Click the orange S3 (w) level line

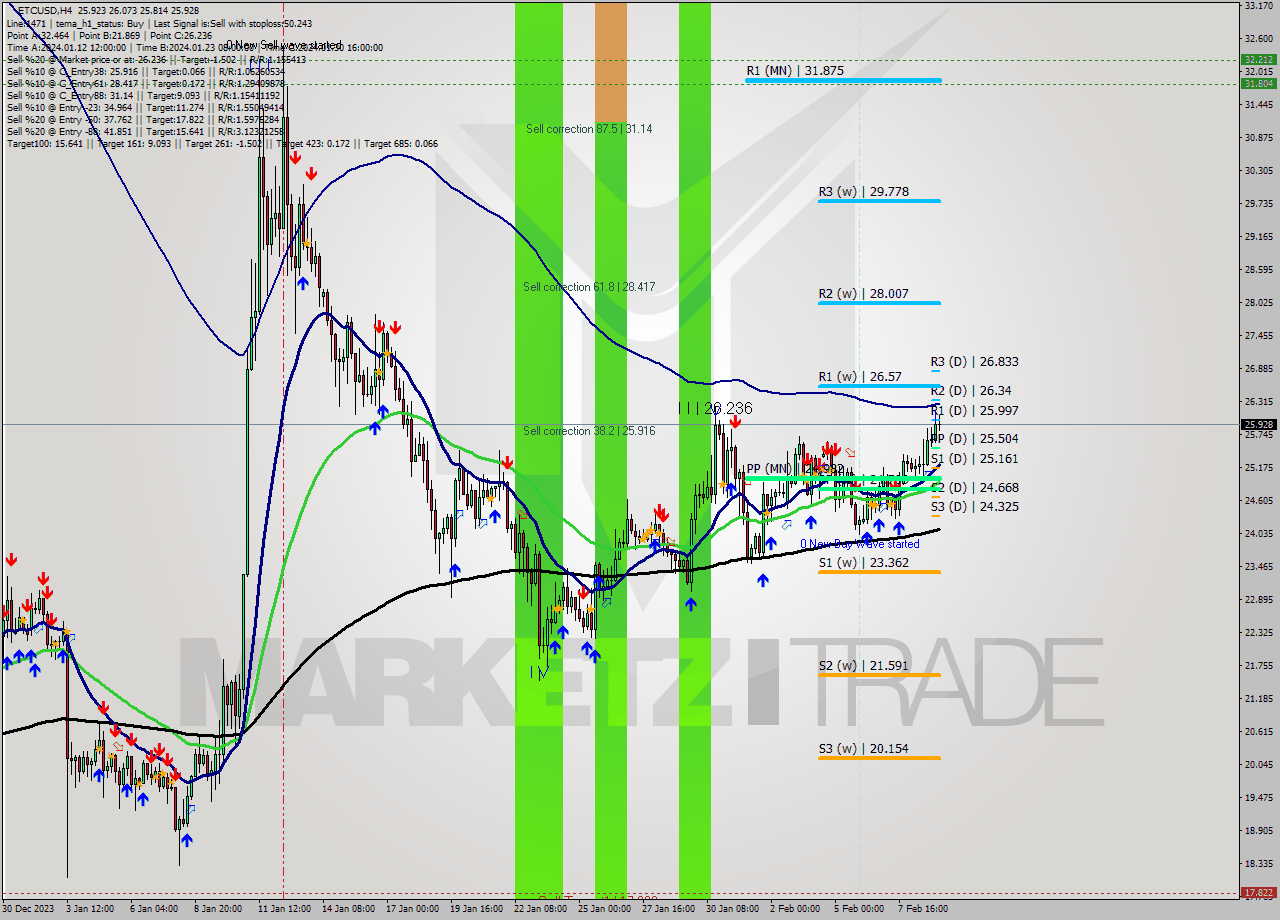(x=879, y=758)
